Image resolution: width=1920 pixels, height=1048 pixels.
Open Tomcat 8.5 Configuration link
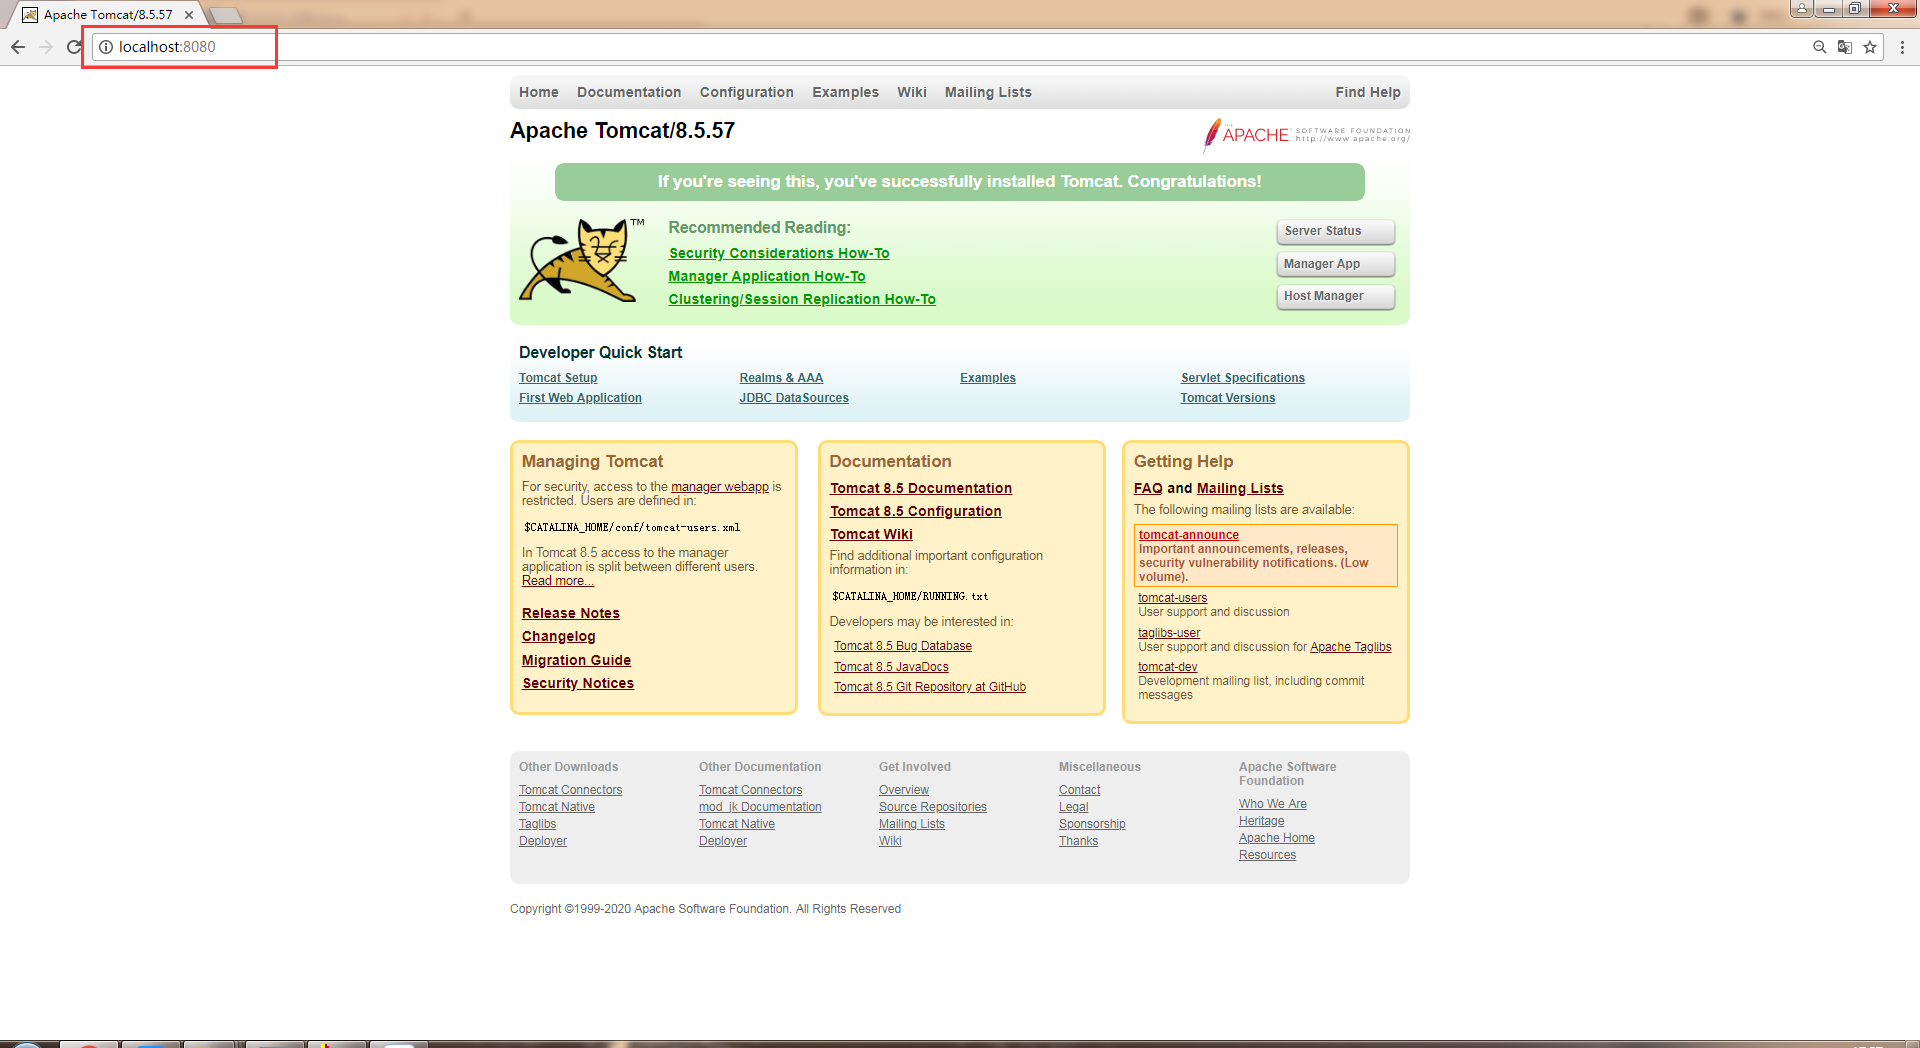916,511
